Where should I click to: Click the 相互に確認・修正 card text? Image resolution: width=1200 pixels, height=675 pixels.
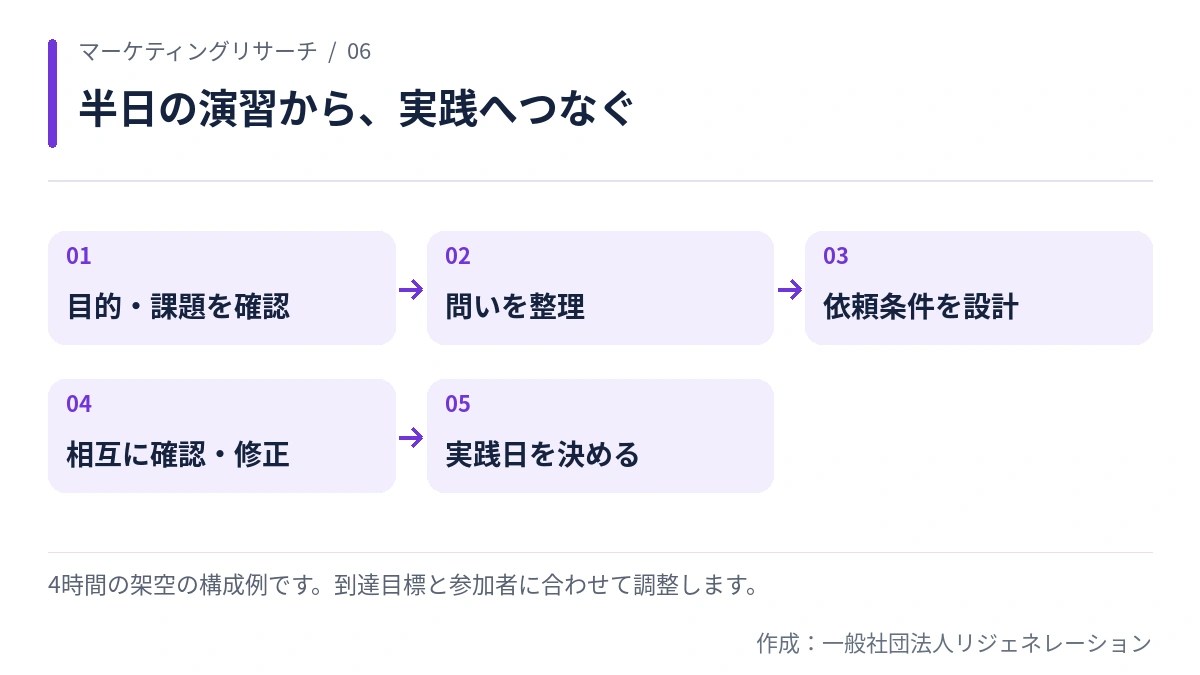(x=178, y=454)
